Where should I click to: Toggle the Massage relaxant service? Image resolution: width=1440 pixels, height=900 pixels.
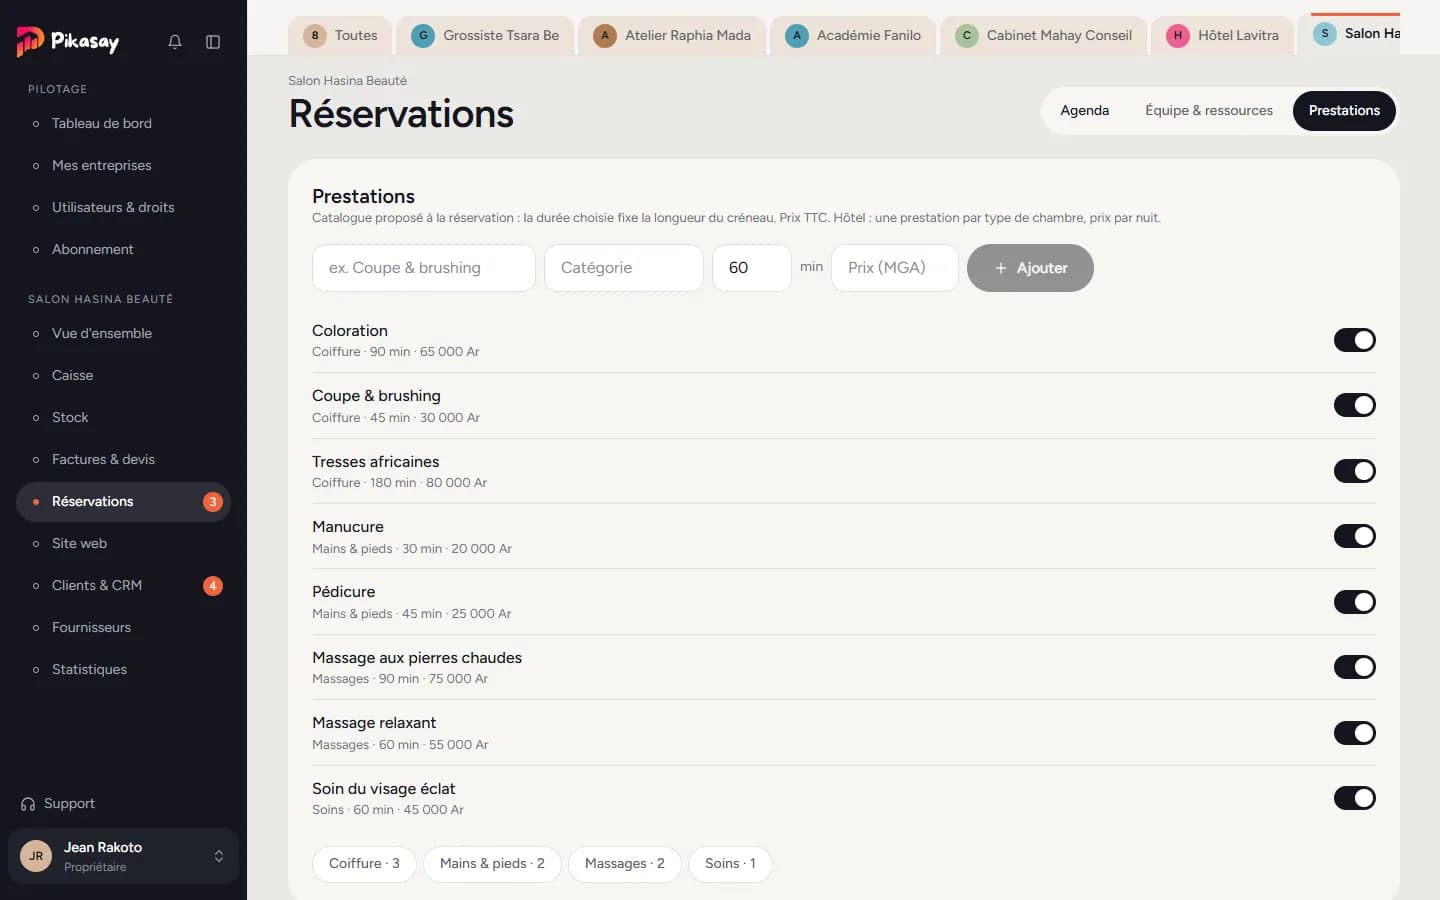coord(1355,733)
